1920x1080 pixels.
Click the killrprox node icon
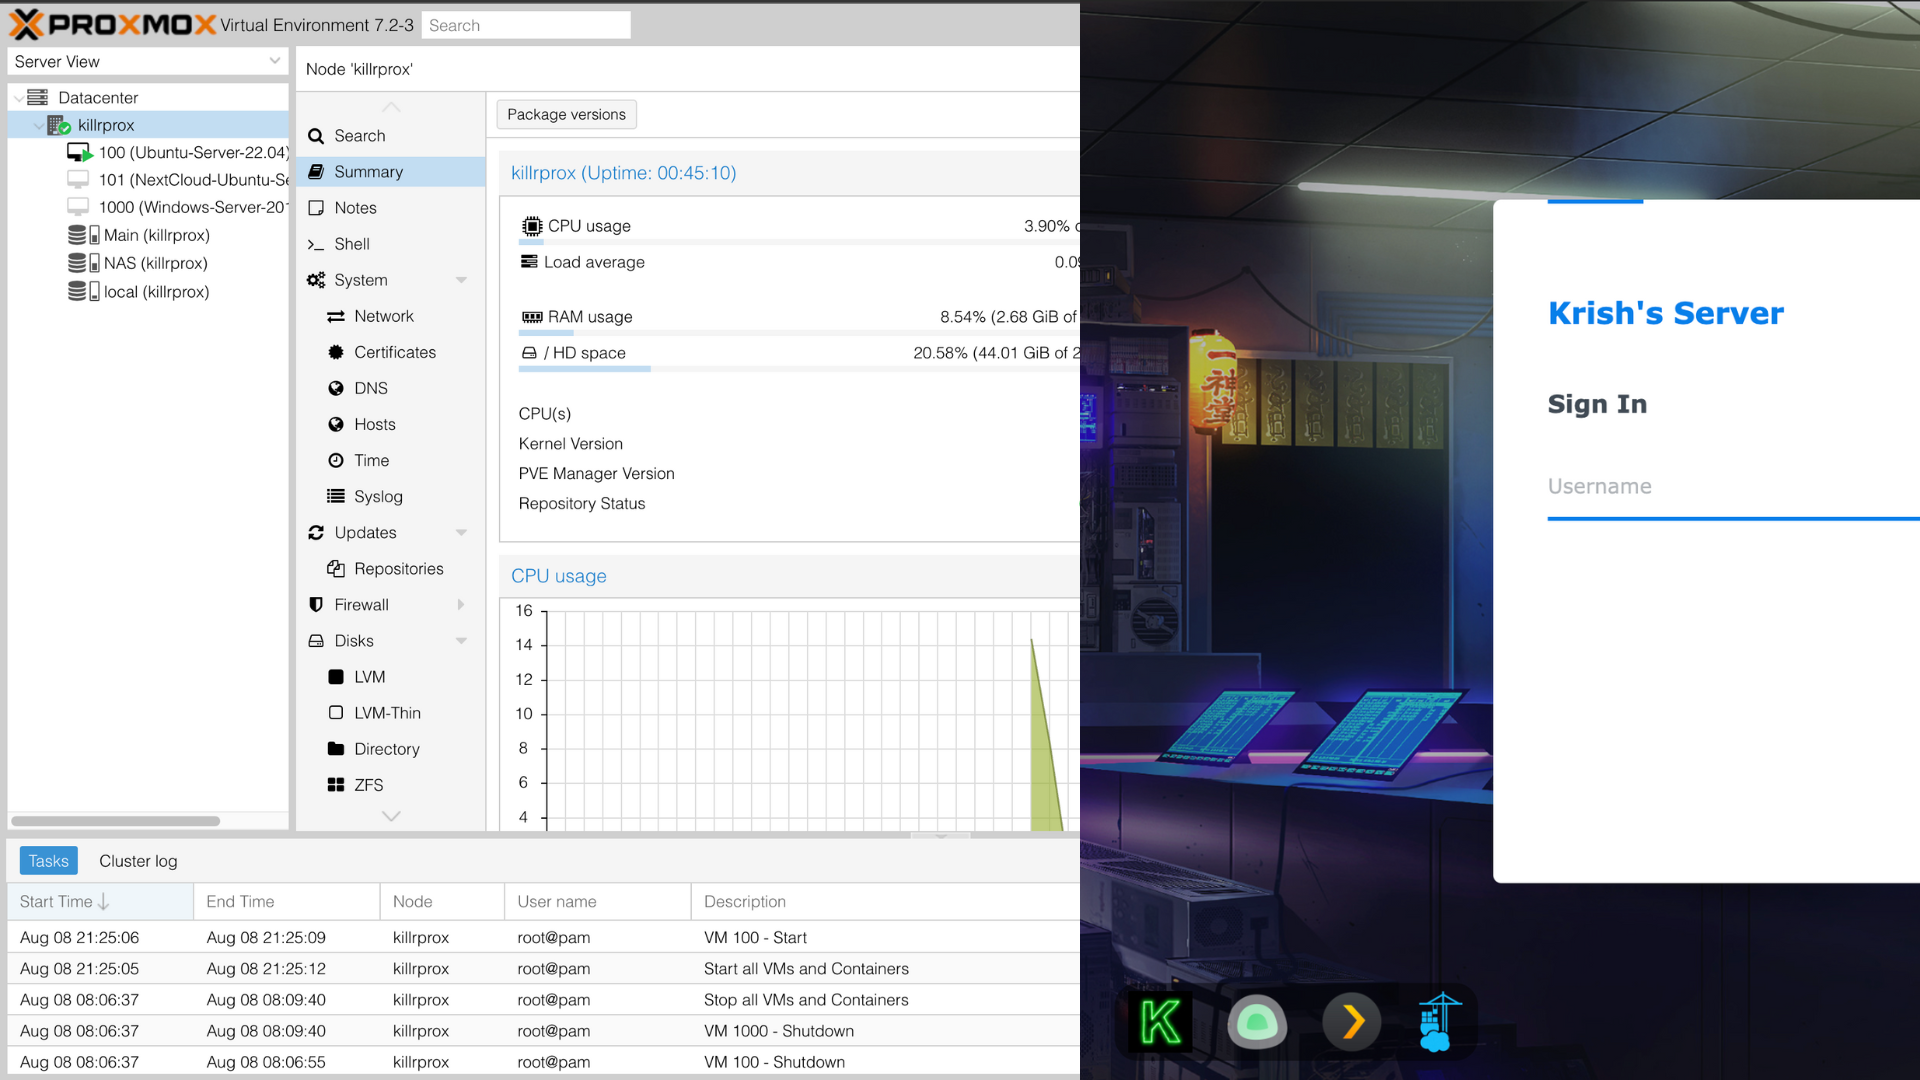[59, 125]
